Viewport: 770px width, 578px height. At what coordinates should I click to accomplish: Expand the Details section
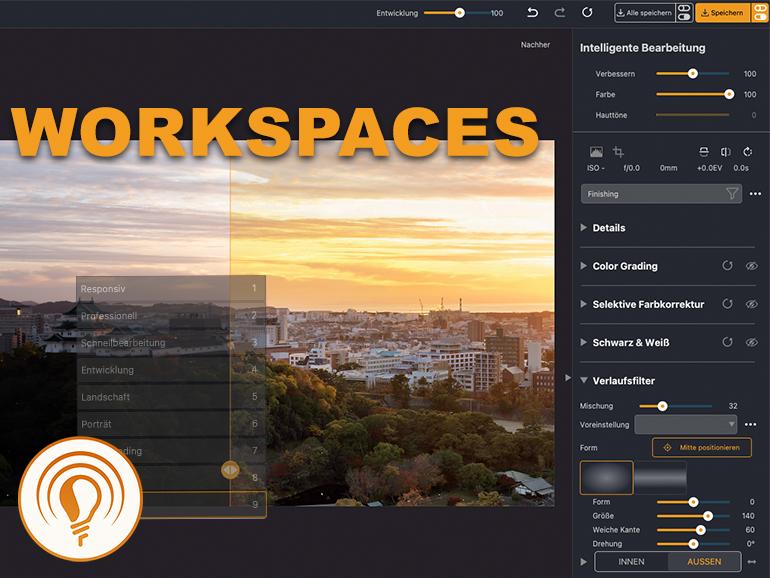point(585,228)
